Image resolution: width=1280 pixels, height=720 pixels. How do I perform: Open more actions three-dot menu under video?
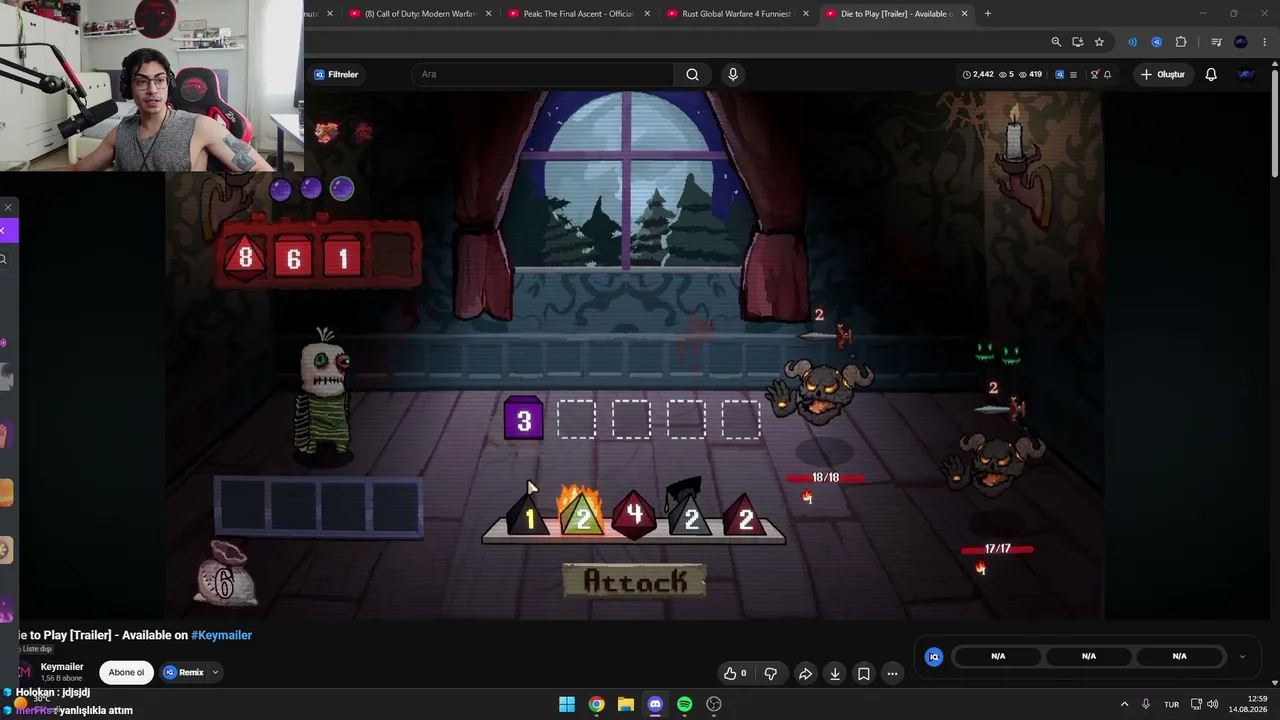tap(893, 674)
